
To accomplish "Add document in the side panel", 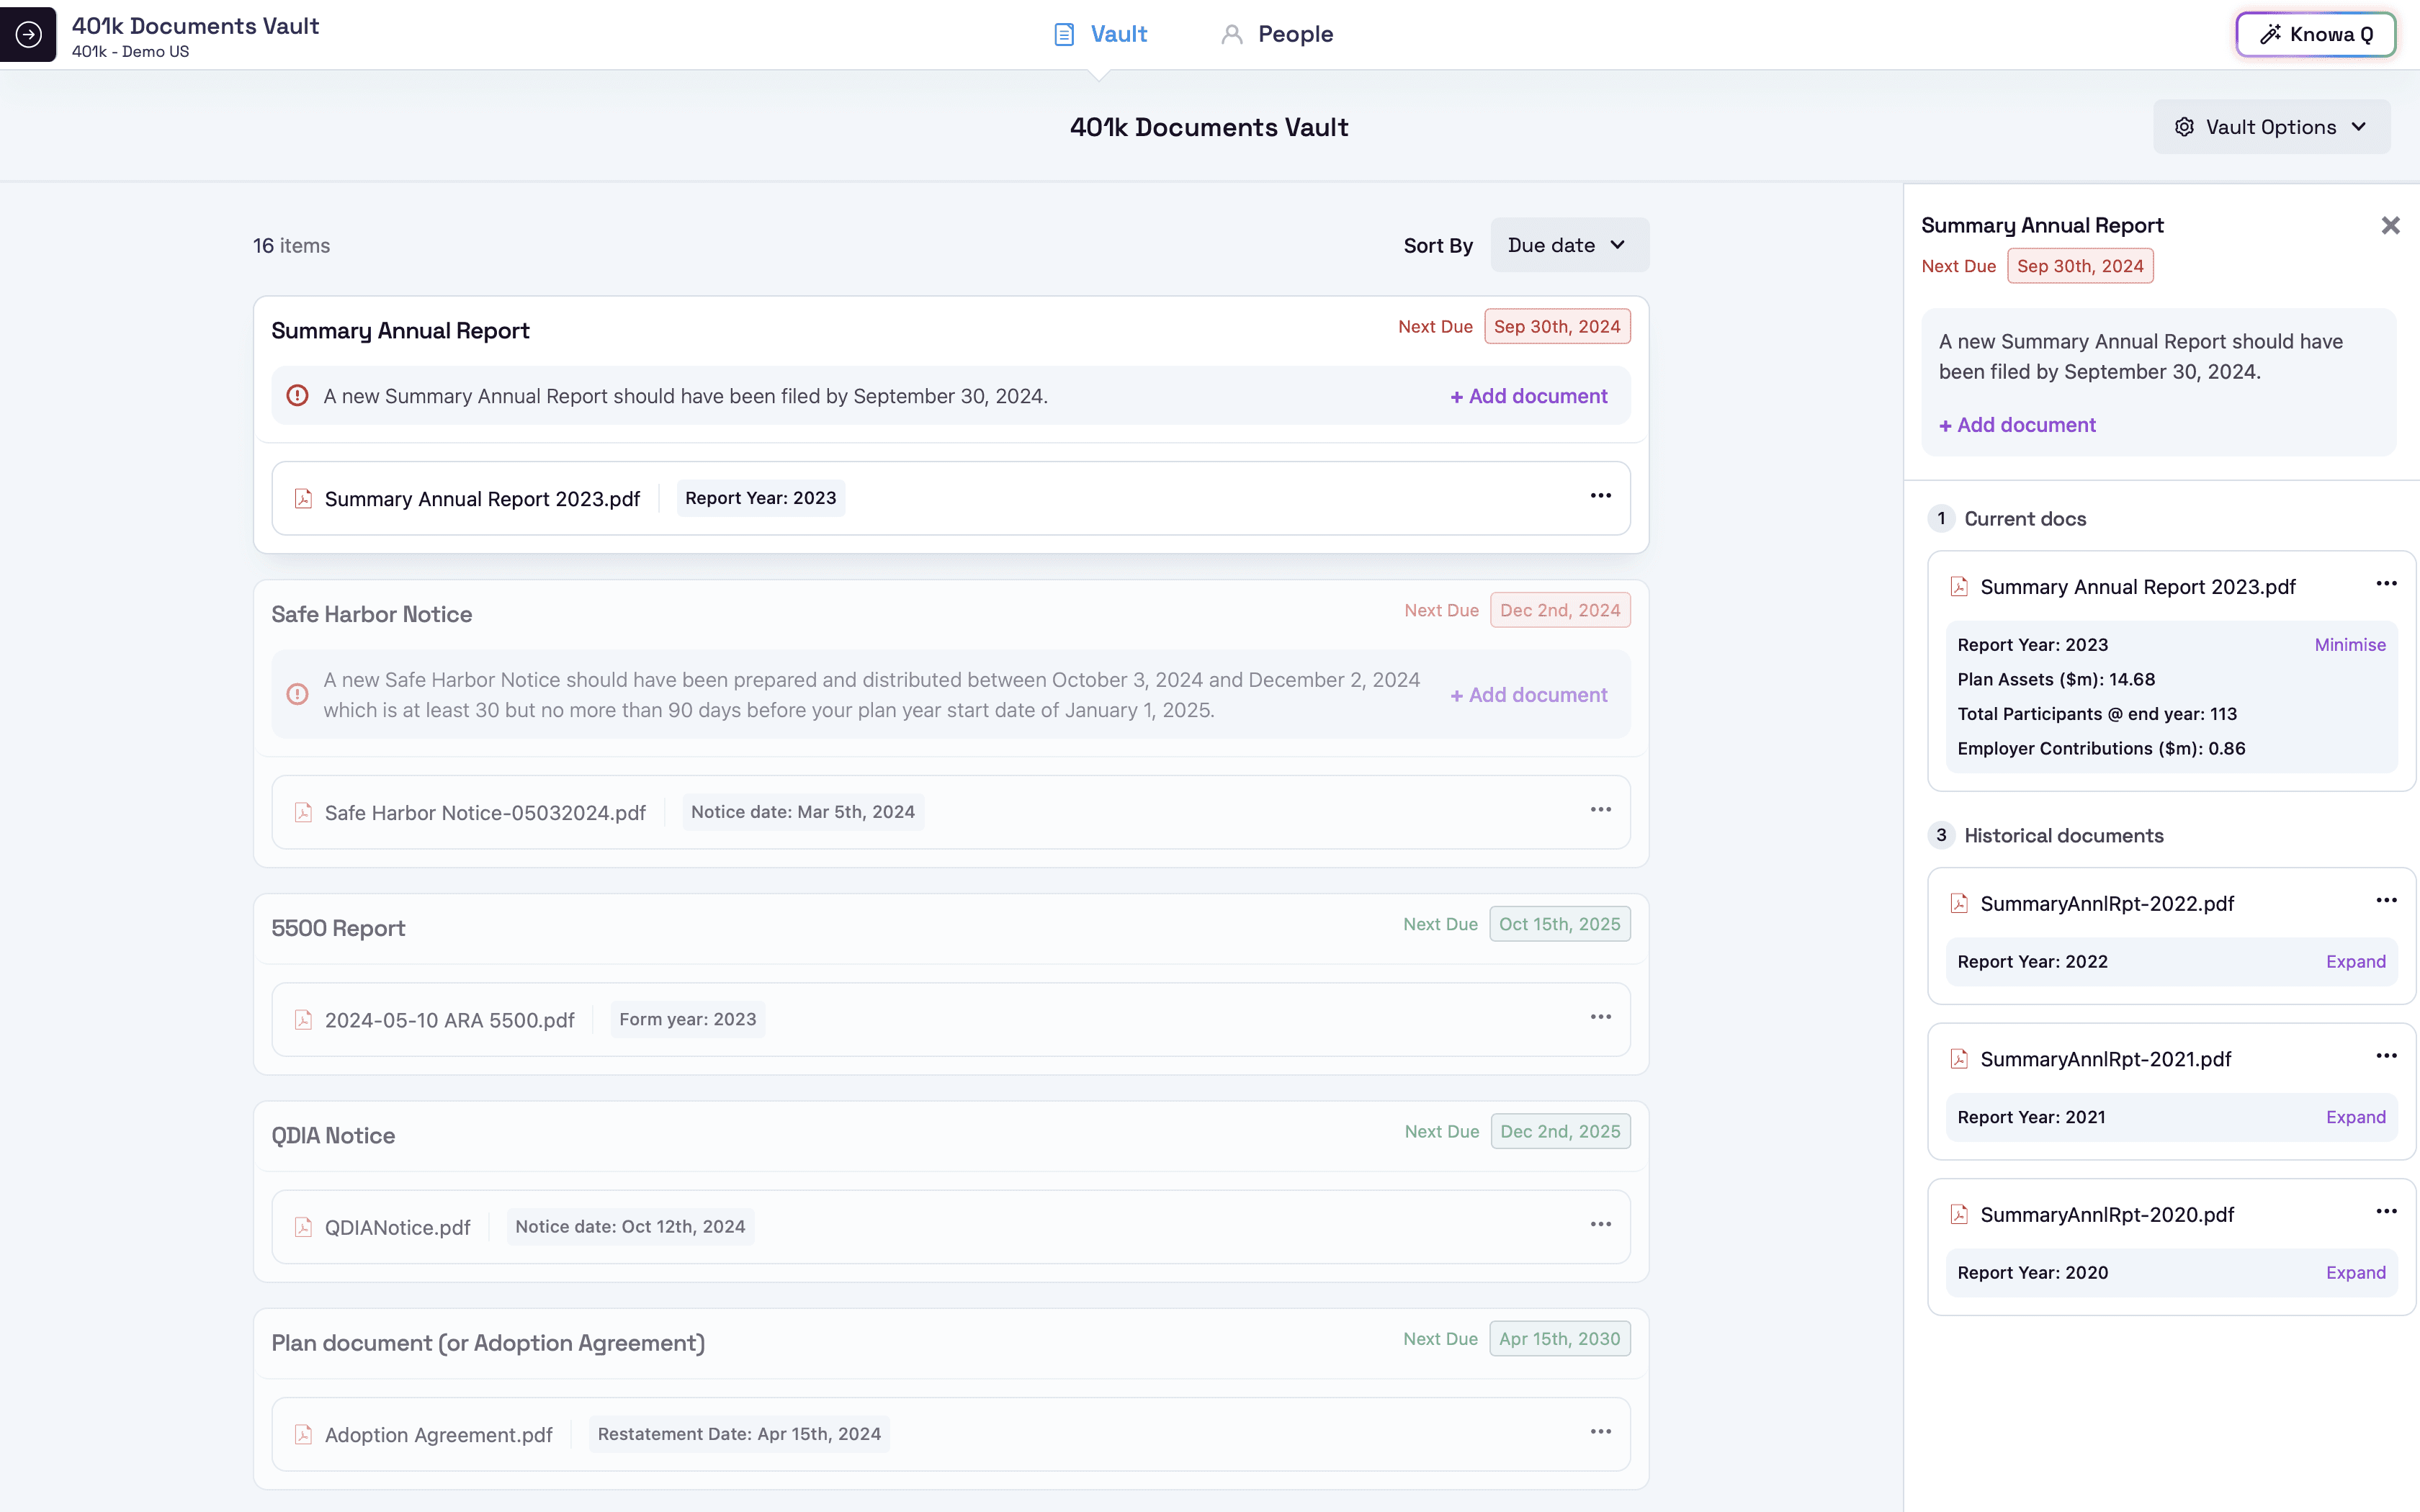I will [2017, 425].
